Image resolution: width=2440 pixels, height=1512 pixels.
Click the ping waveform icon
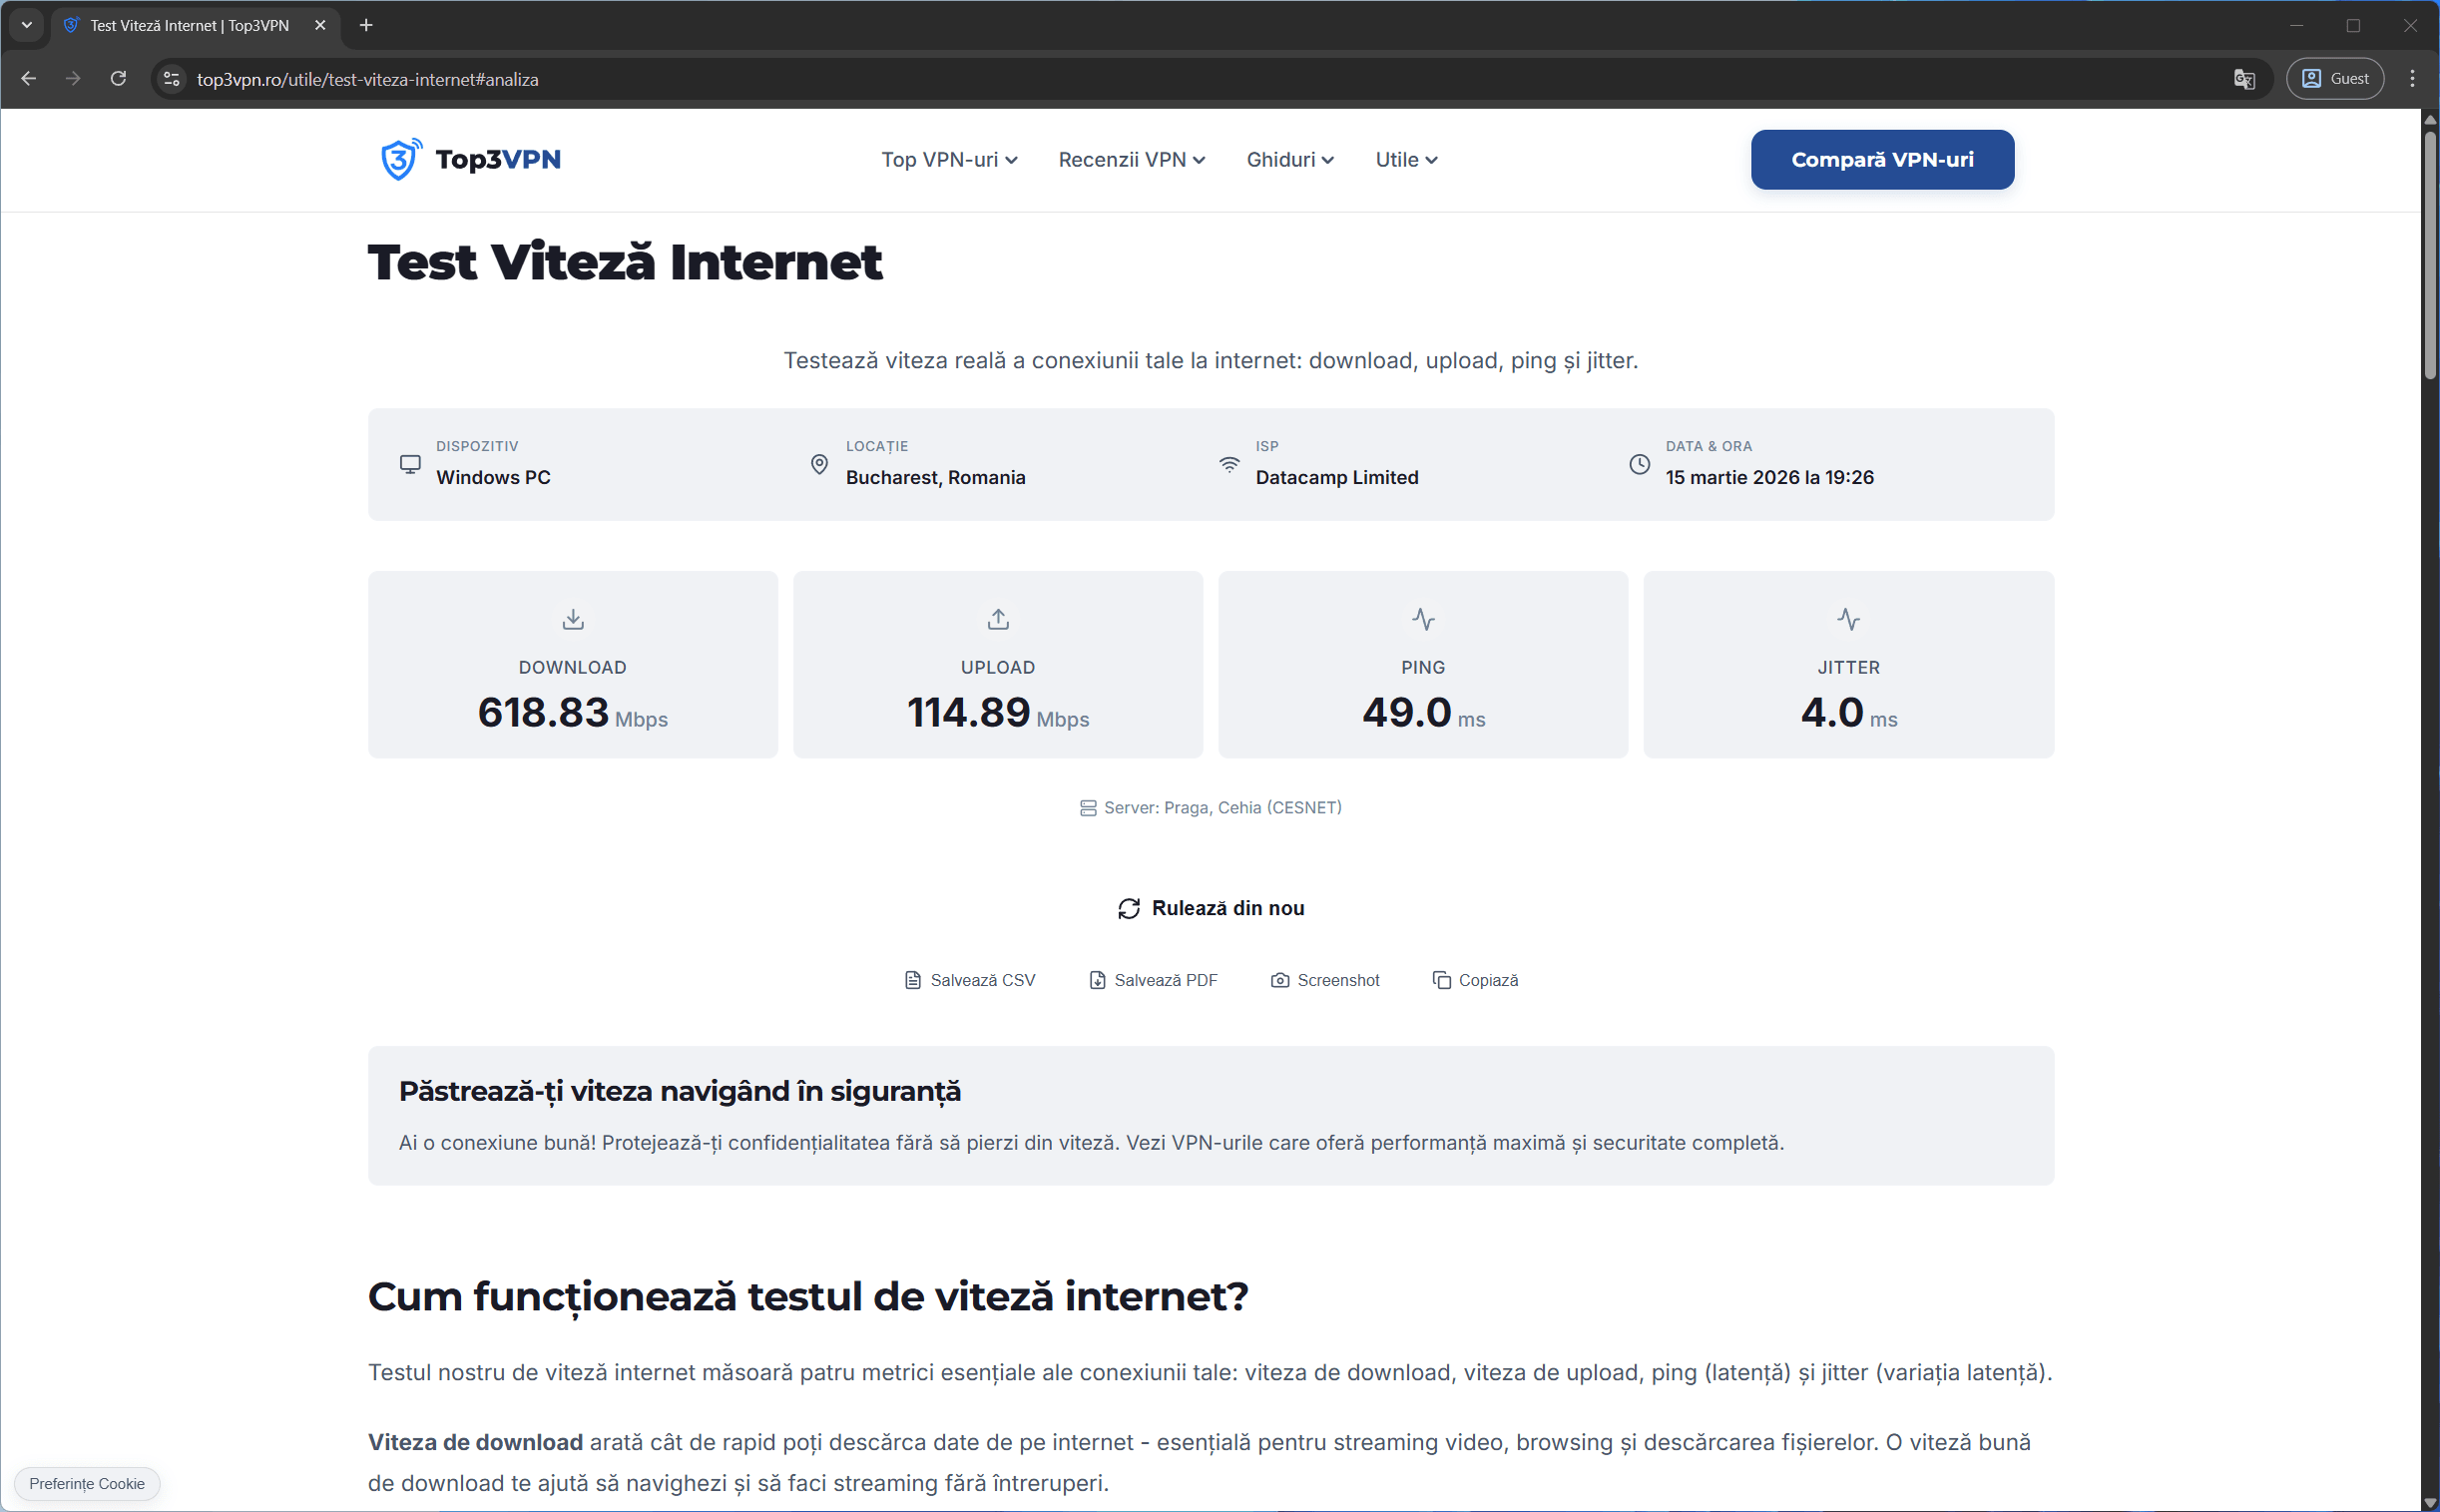(x=1423, y=619)
